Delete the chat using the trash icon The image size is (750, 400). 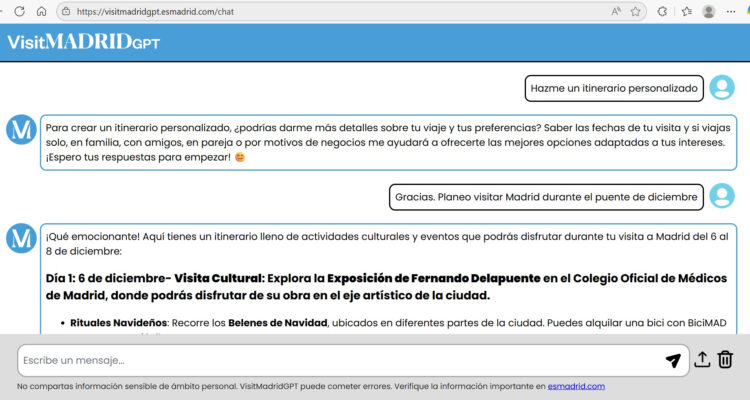(726, 360)
